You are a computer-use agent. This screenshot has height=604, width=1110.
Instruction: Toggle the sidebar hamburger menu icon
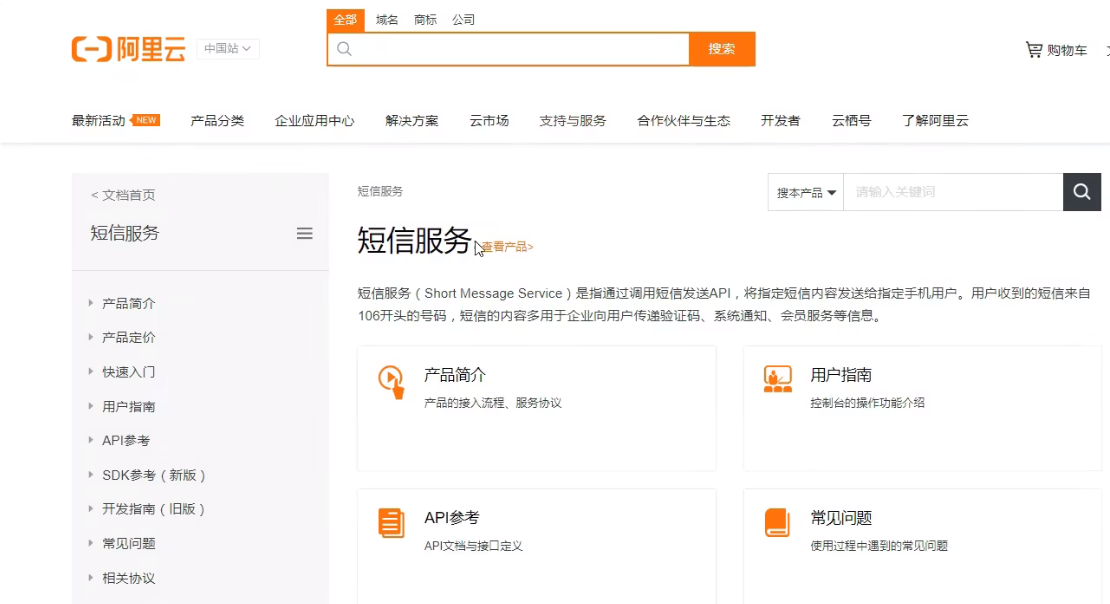tap(304, 234)
